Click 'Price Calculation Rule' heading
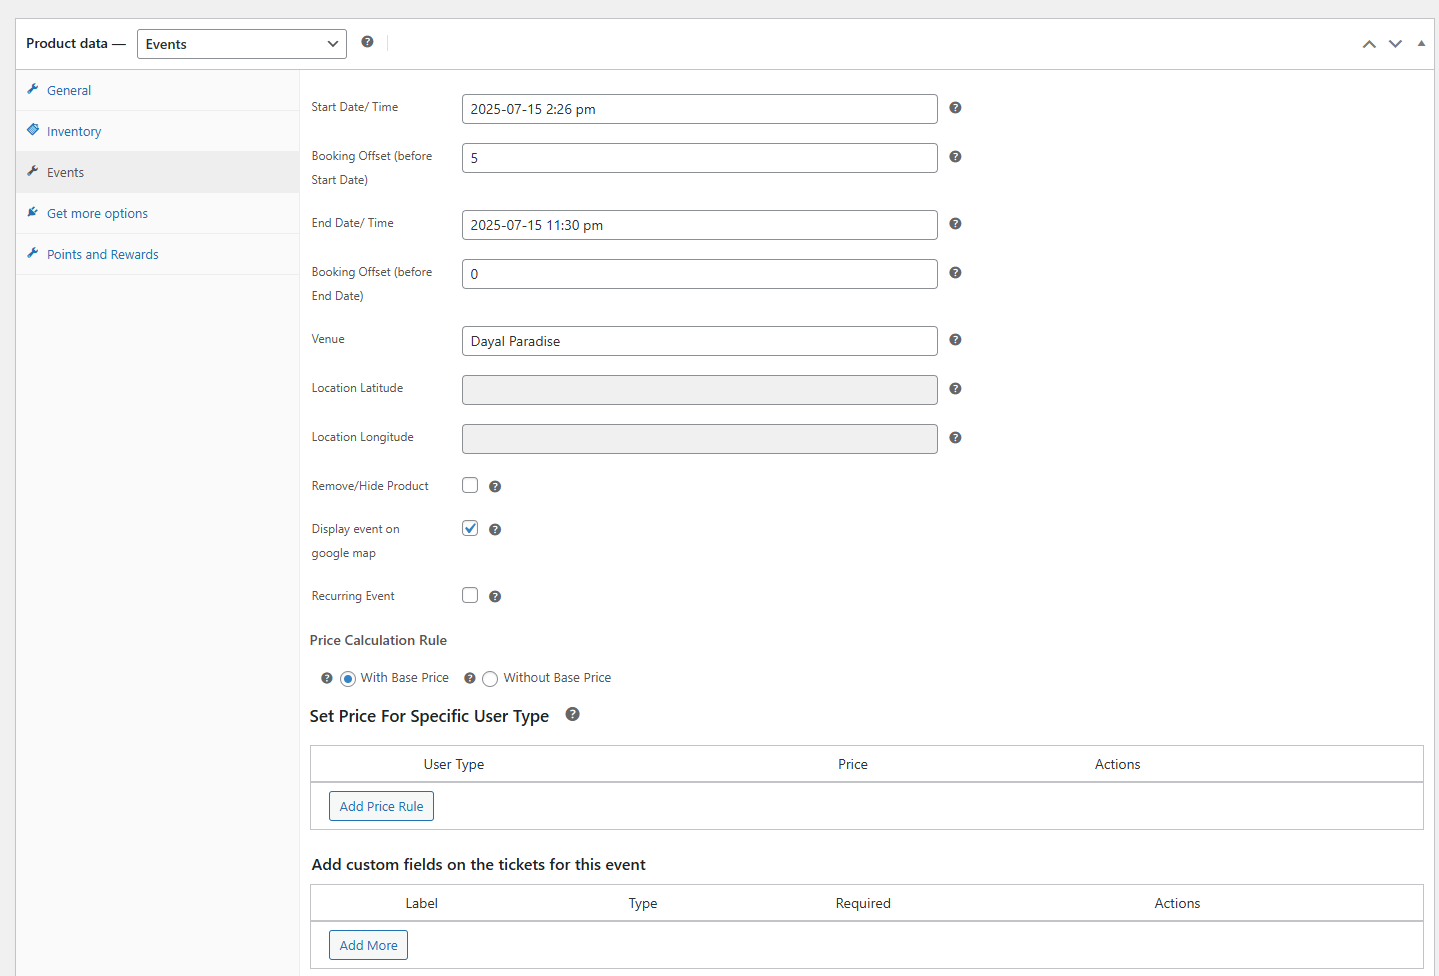This screenshot has width=1439, height=976. (x=378, y=640)
